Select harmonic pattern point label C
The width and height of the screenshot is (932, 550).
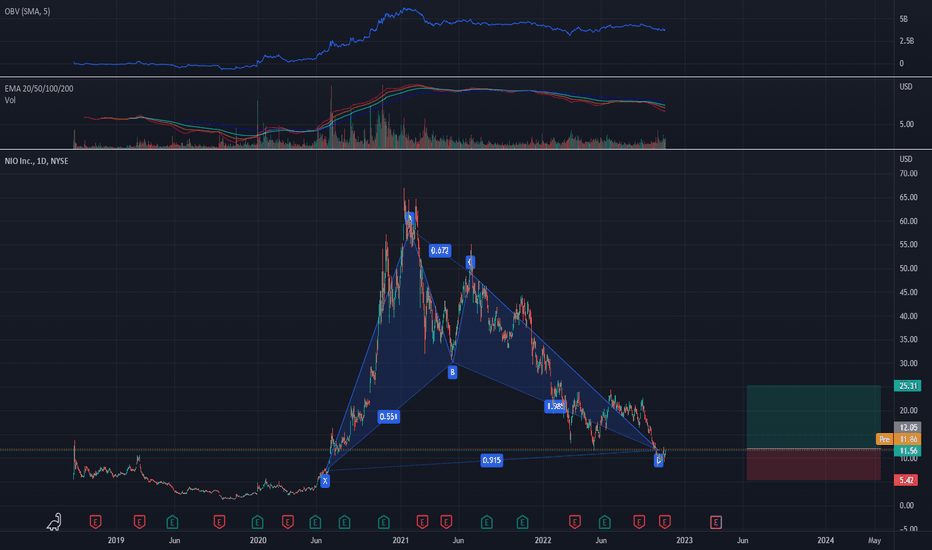[470, 262]
